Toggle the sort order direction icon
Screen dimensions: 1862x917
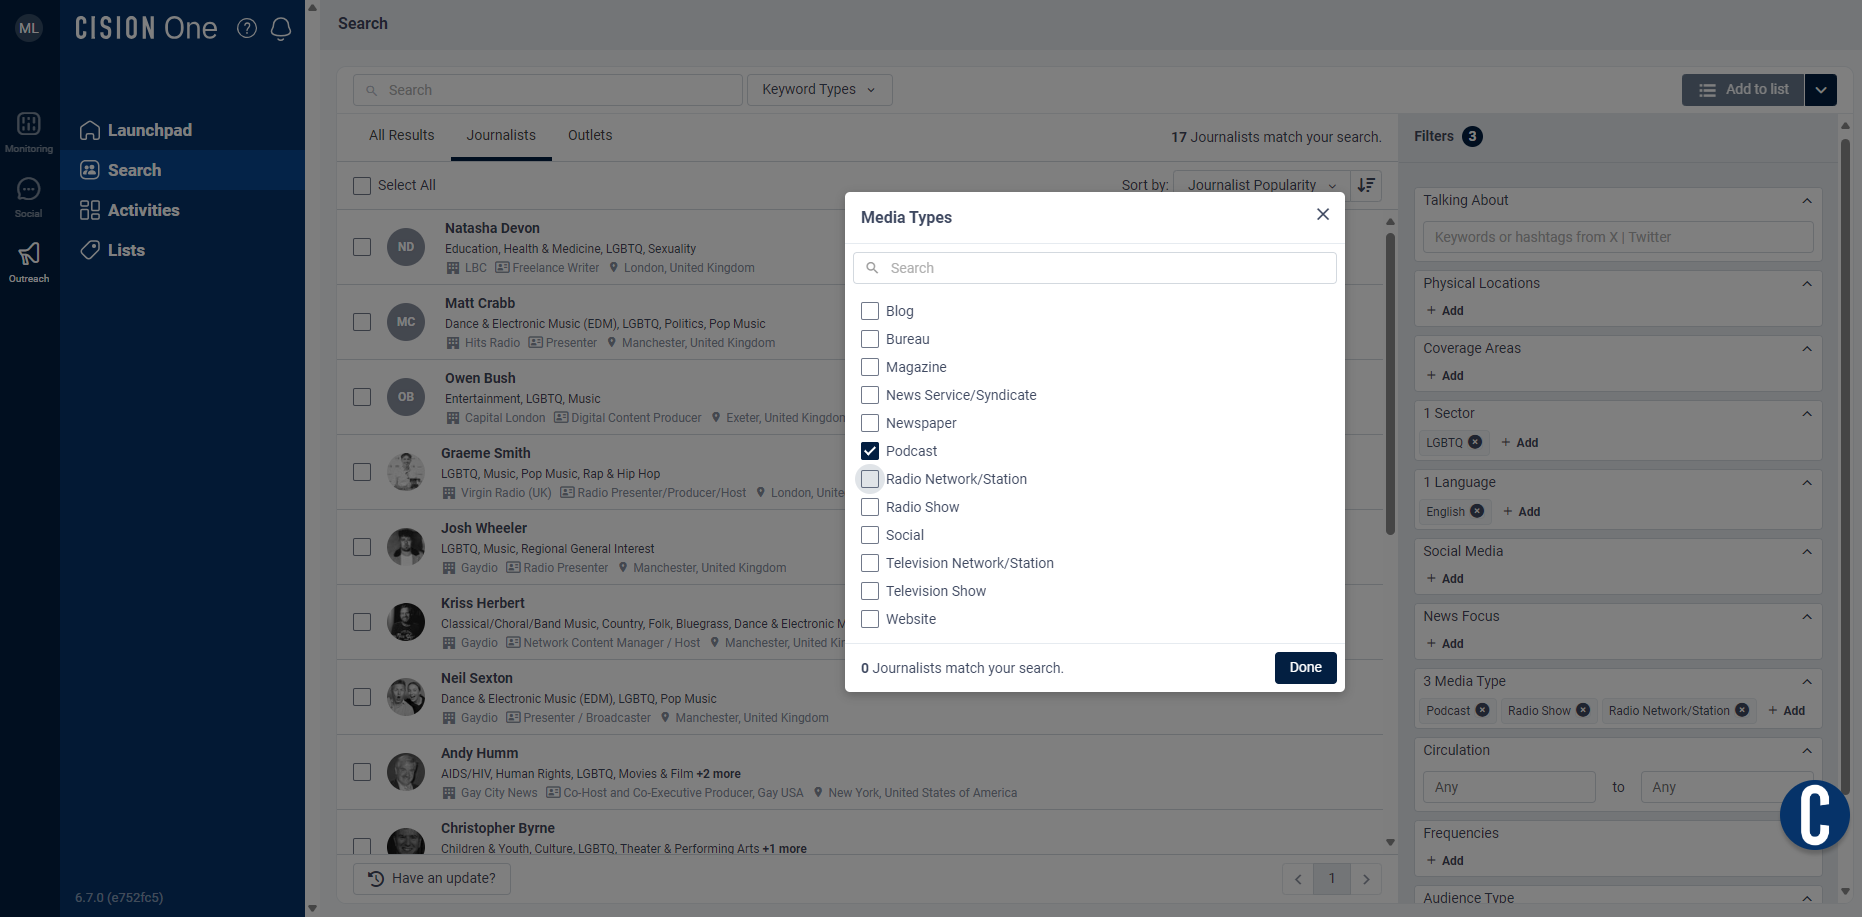pos(1366,185)
